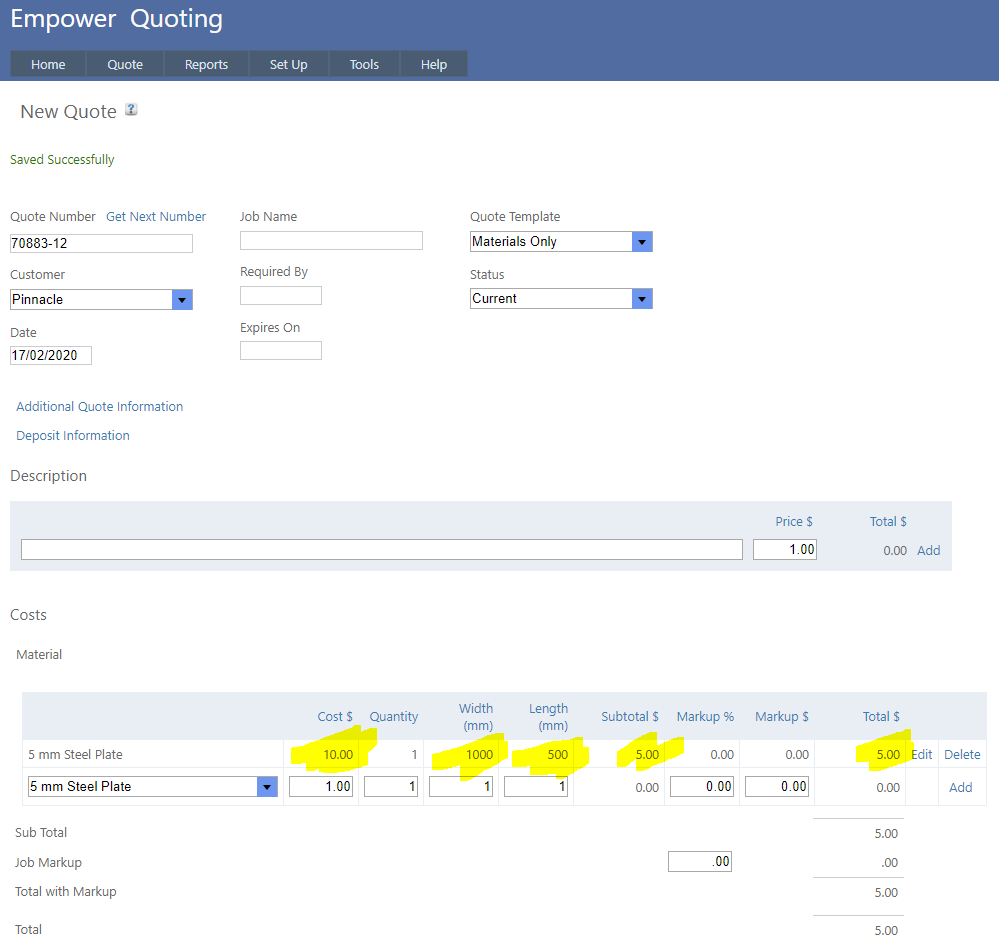Open the Home menu
Image resolution: width=999 pixels, height=950 pixels.
pos(48,64)
